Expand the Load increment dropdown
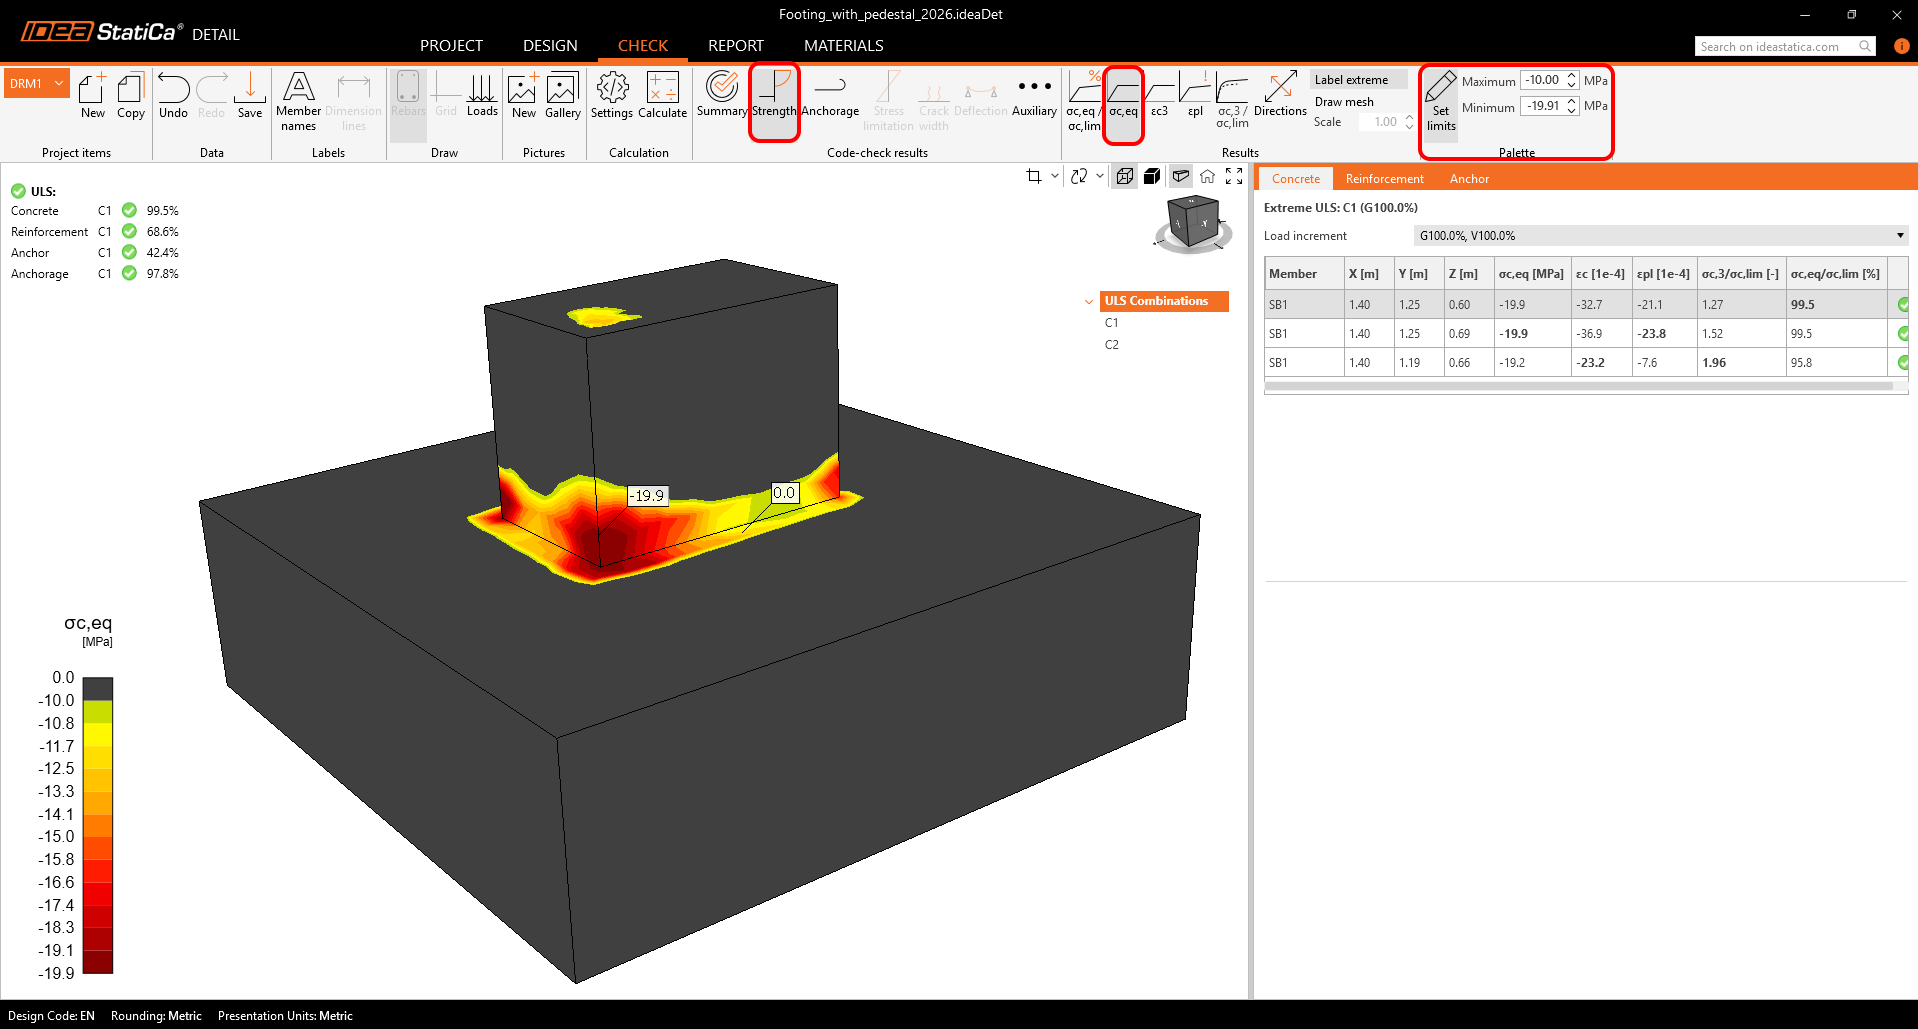 click(1899, 236)
